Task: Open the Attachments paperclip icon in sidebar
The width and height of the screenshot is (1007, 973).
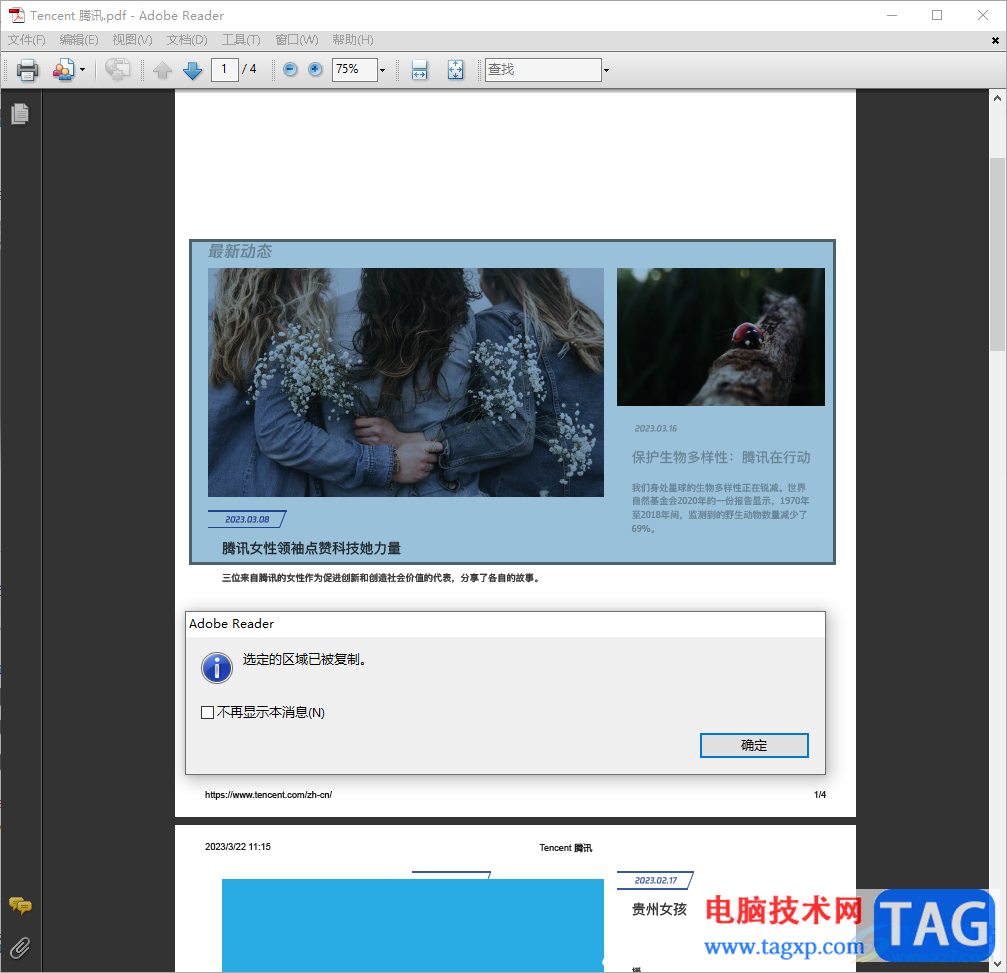Action: coord(20,947)
